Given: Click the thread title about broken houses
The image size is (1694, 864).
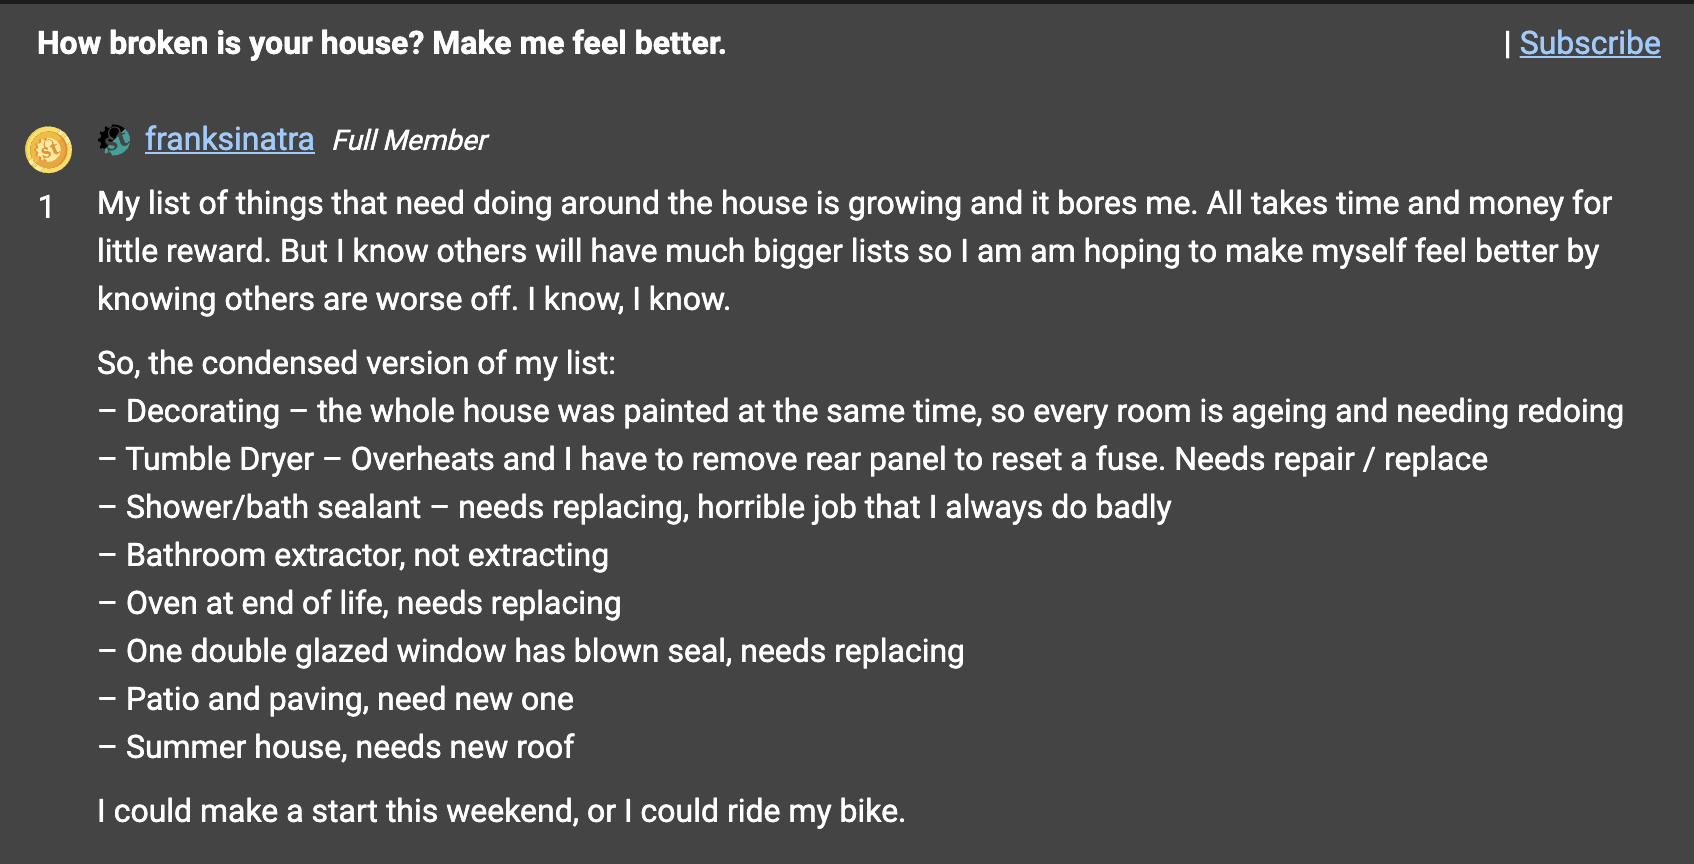Looking at the screenshot, I should click(381, 43).
